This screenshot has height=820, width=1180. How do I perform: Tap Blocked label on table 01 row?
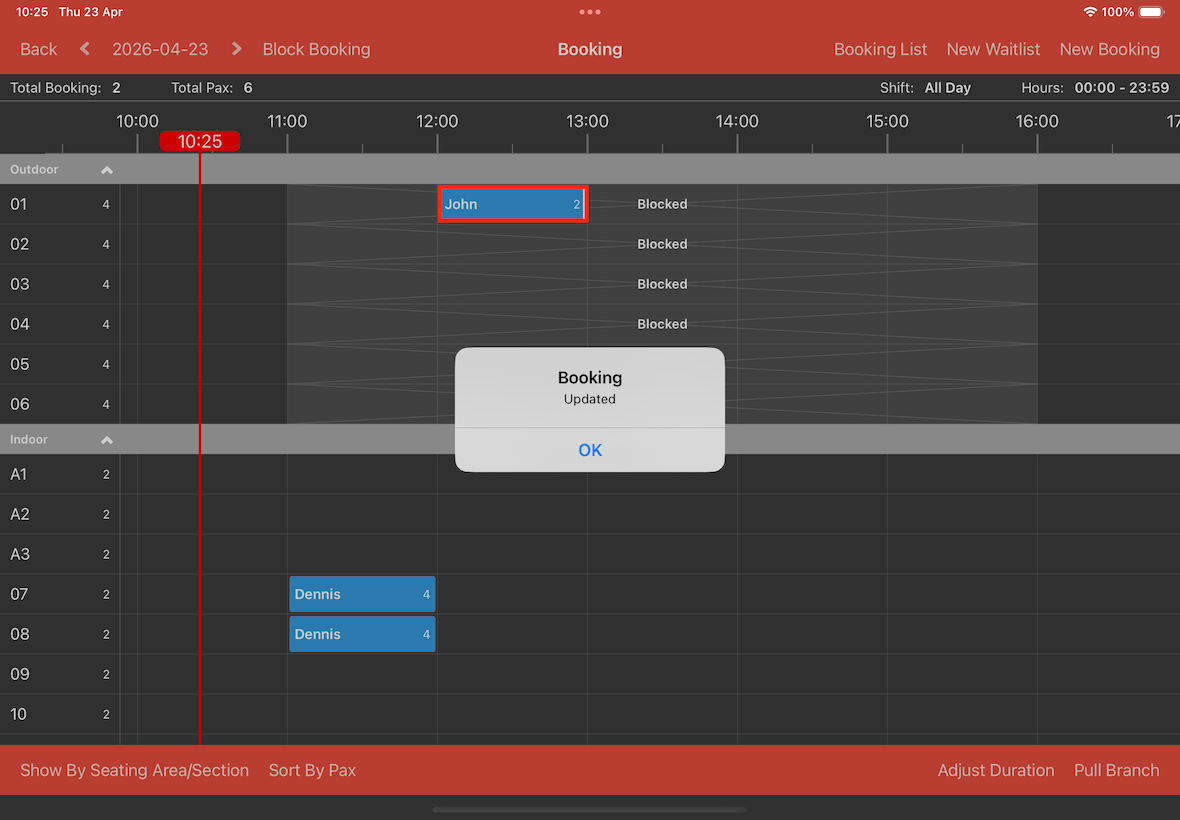coord(662,204)
